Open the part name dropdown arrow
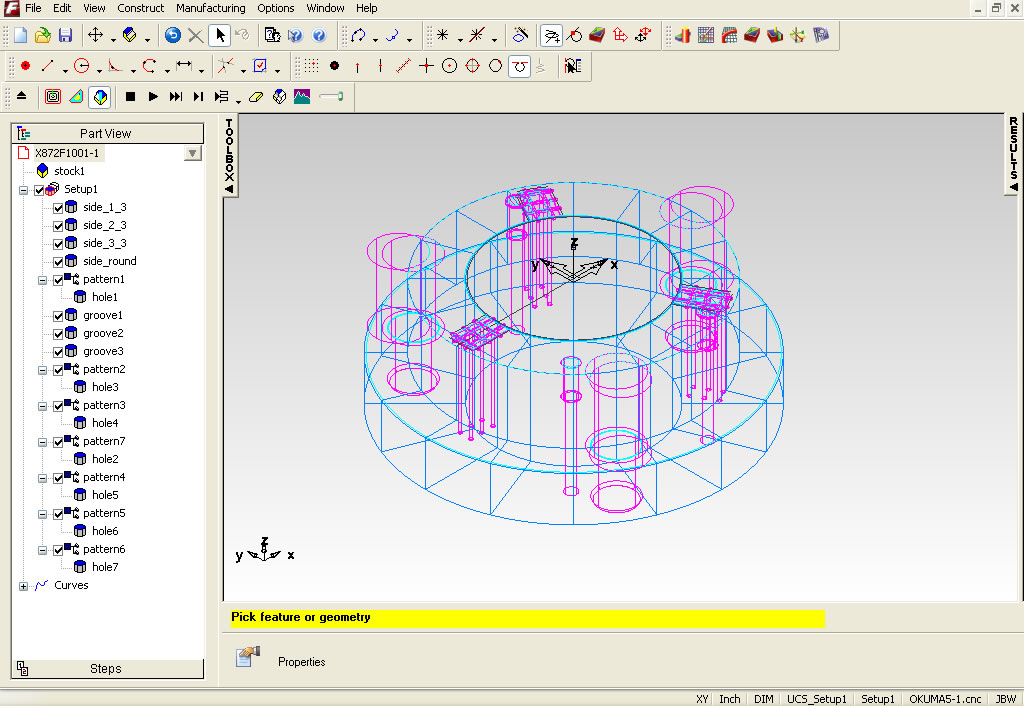The width and height of the screenshot is (1024, 706). click(x=193, y=154)
